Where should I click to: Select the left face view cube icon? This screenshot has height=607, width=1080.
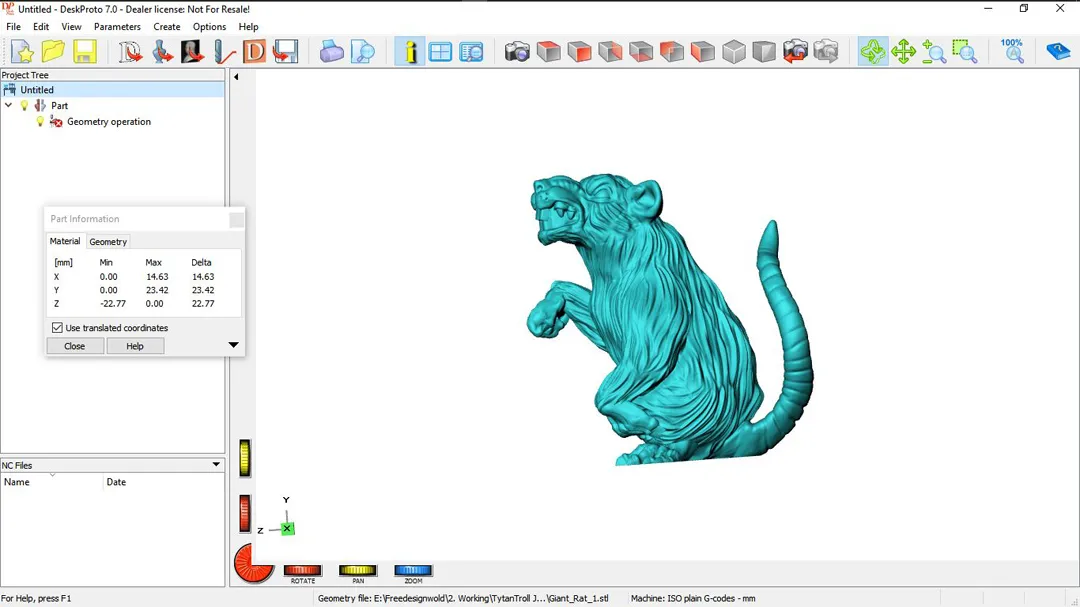click(672, 52)
